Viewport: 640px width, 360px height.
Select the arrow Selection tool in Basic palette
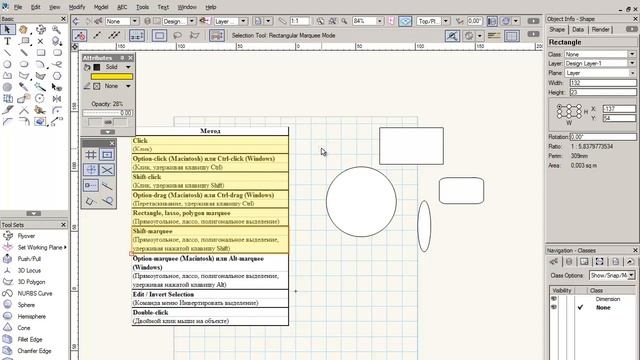coord(7,29)
